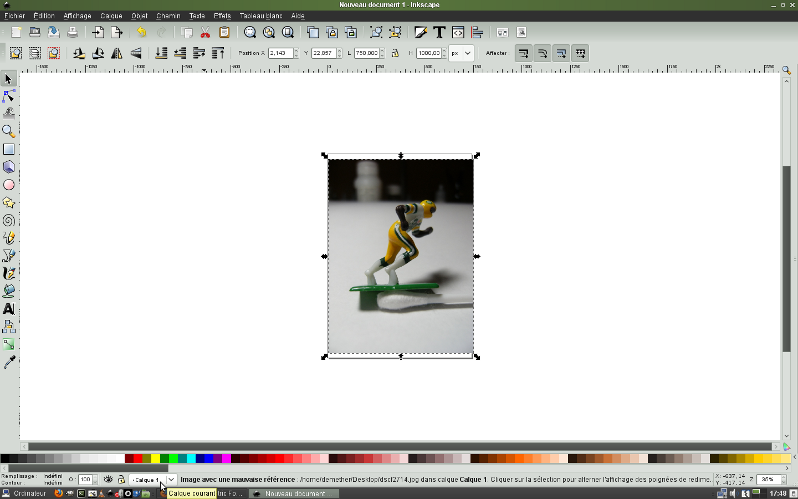The image size is (798, 499).
Task: Pick the yellow palette swatch
Action: click(x=155, y=459)
